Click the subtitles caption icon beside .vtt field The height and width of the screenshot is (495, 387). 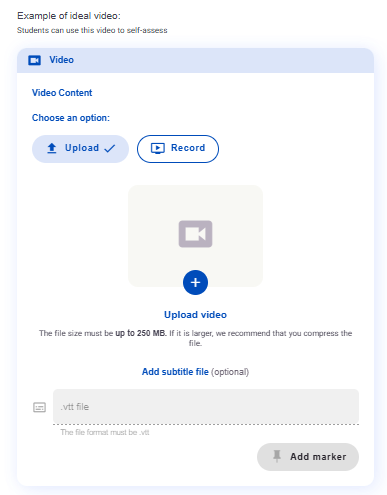click(39, 407)
